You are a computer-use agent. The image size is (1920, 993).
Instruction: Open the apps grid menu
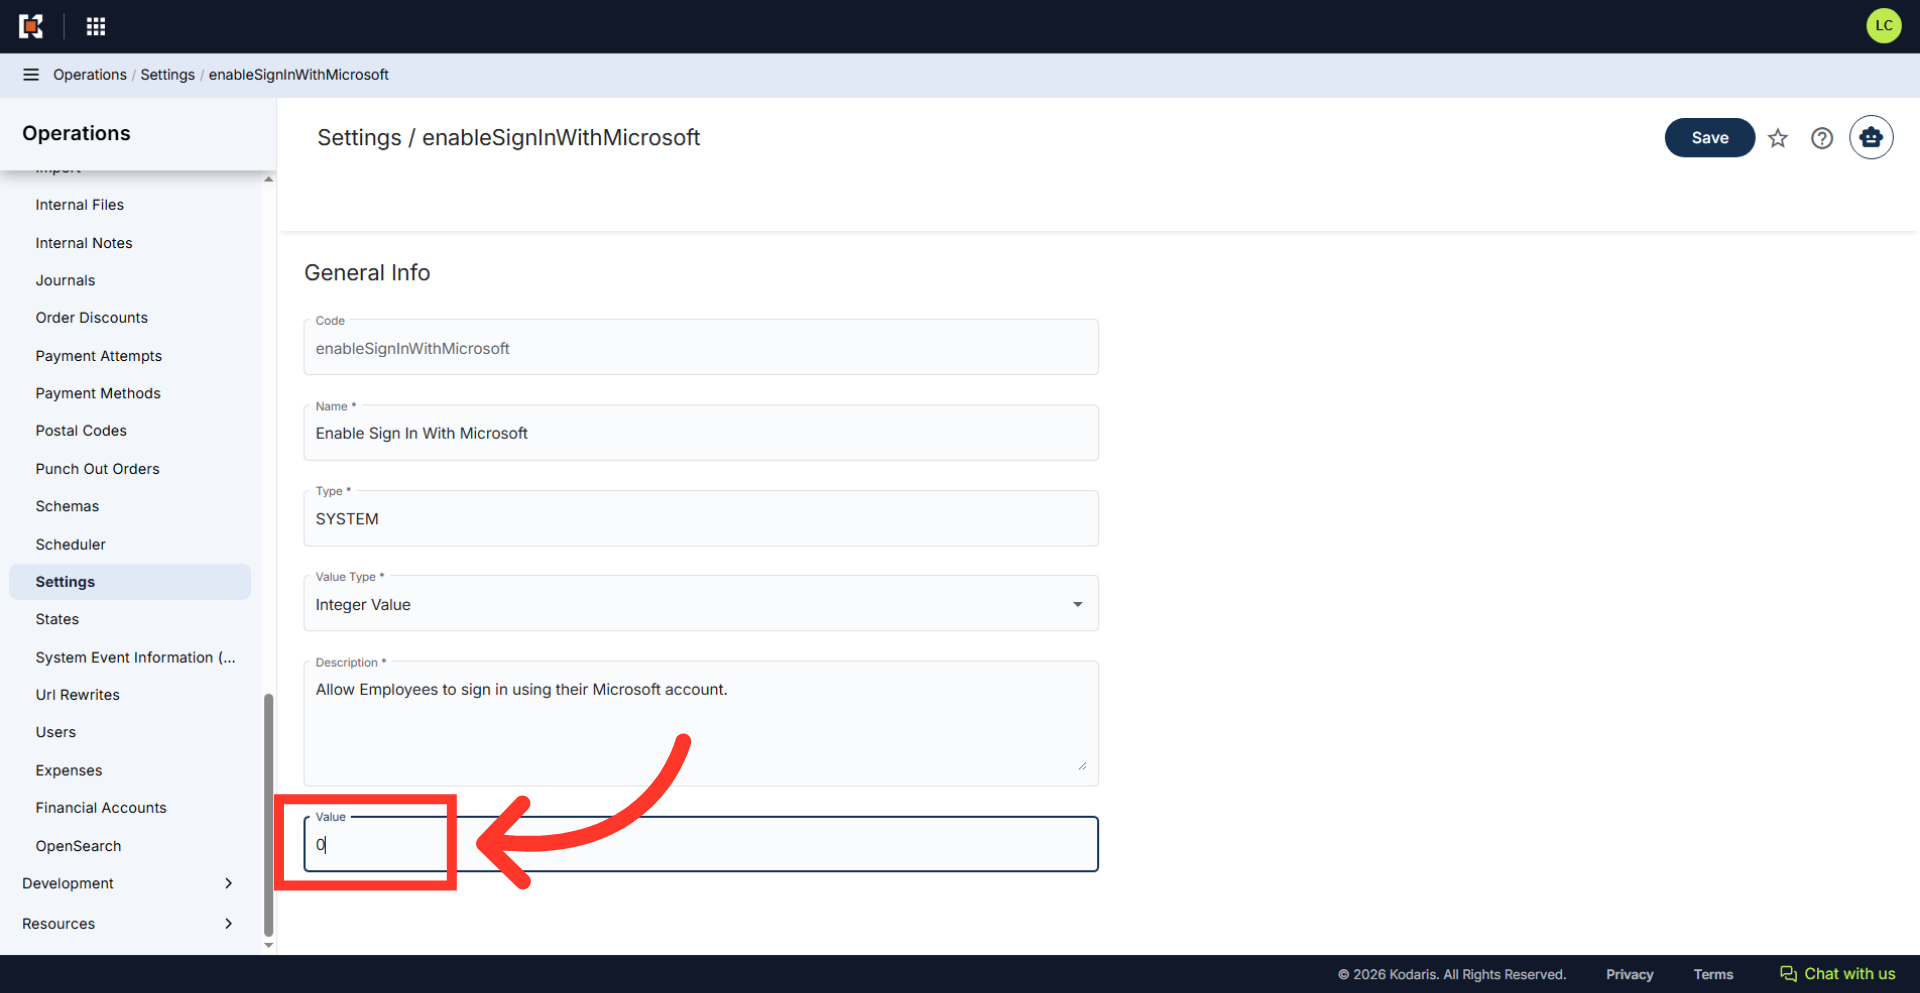click(96, 26)
